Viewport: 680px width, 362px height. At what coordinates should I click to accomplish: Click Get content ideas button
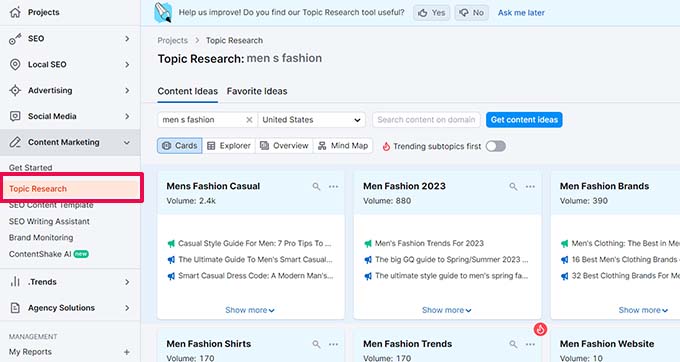pos(524,120)
